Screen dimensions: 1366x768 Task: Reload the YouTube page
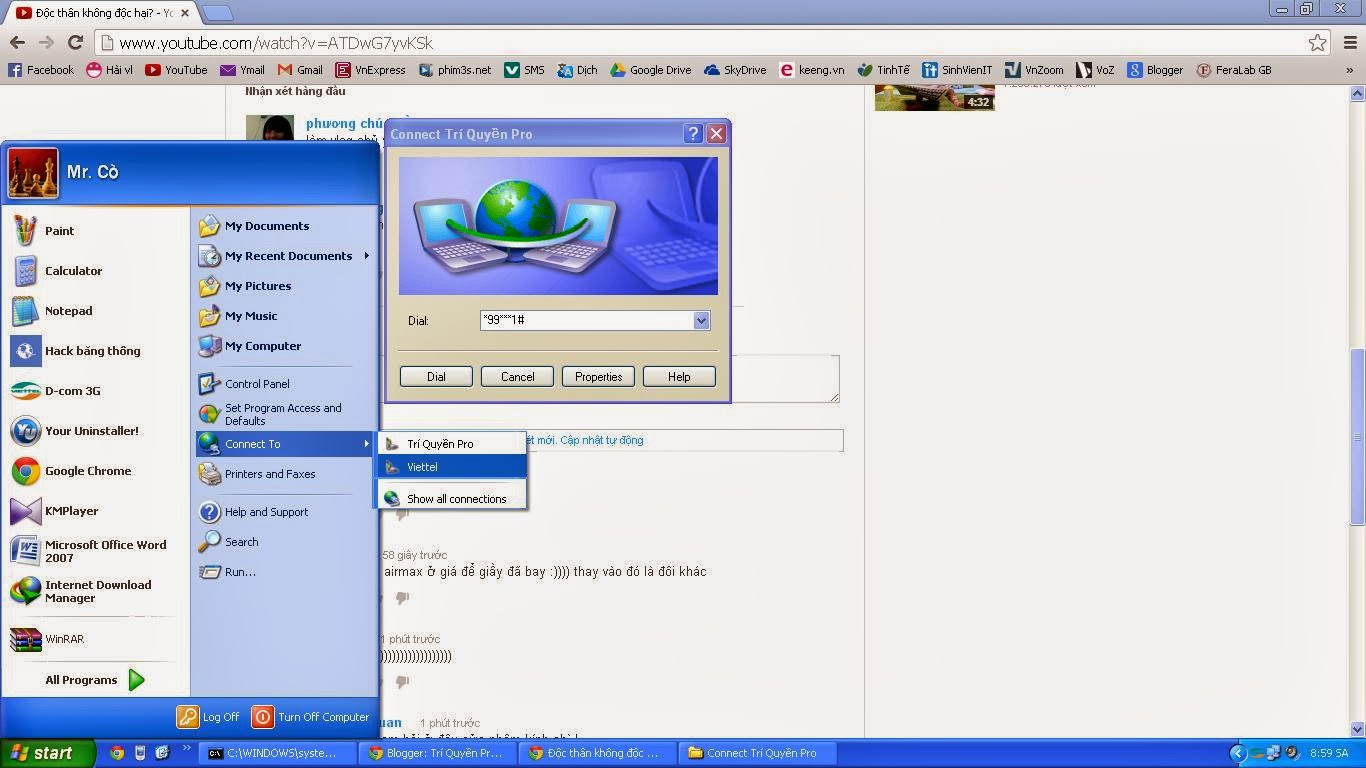tap(75, 43)
